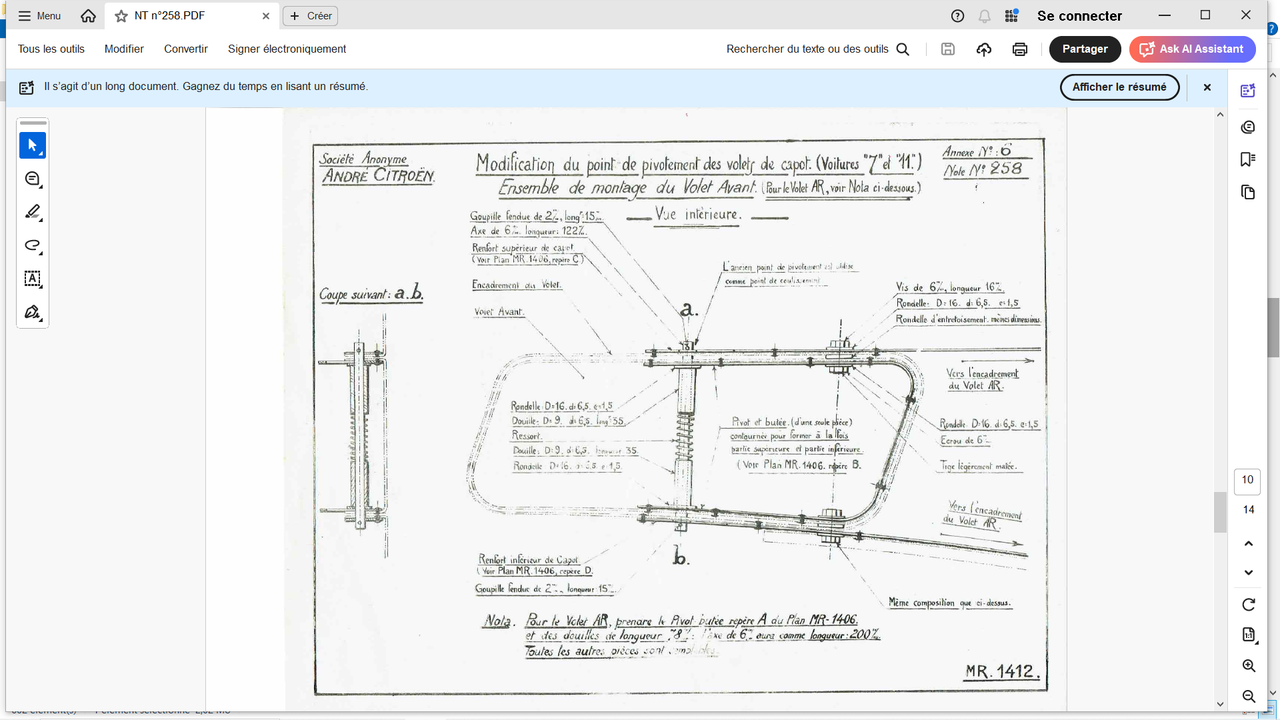1280x720 pixels.
Task: Click 'Coupe suivant: a.b.' label in the drawing
Action: click(x=371, y=294)
